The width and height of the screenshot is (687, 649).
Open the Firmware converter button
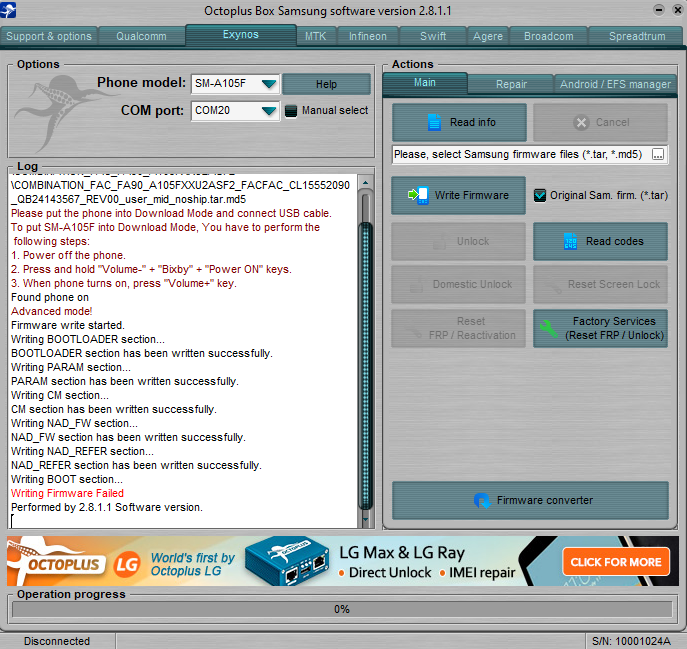click(x=530, y=500)
